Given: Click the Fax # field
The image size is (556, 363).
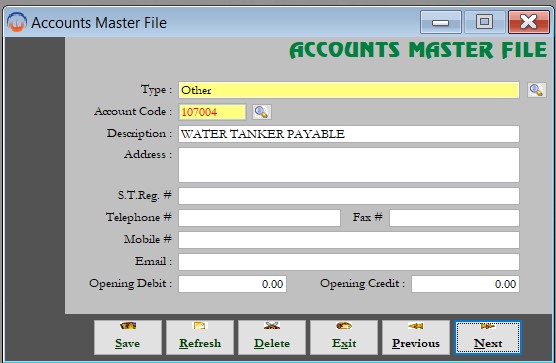Looking at the screenshot, I should coord(454,218).
